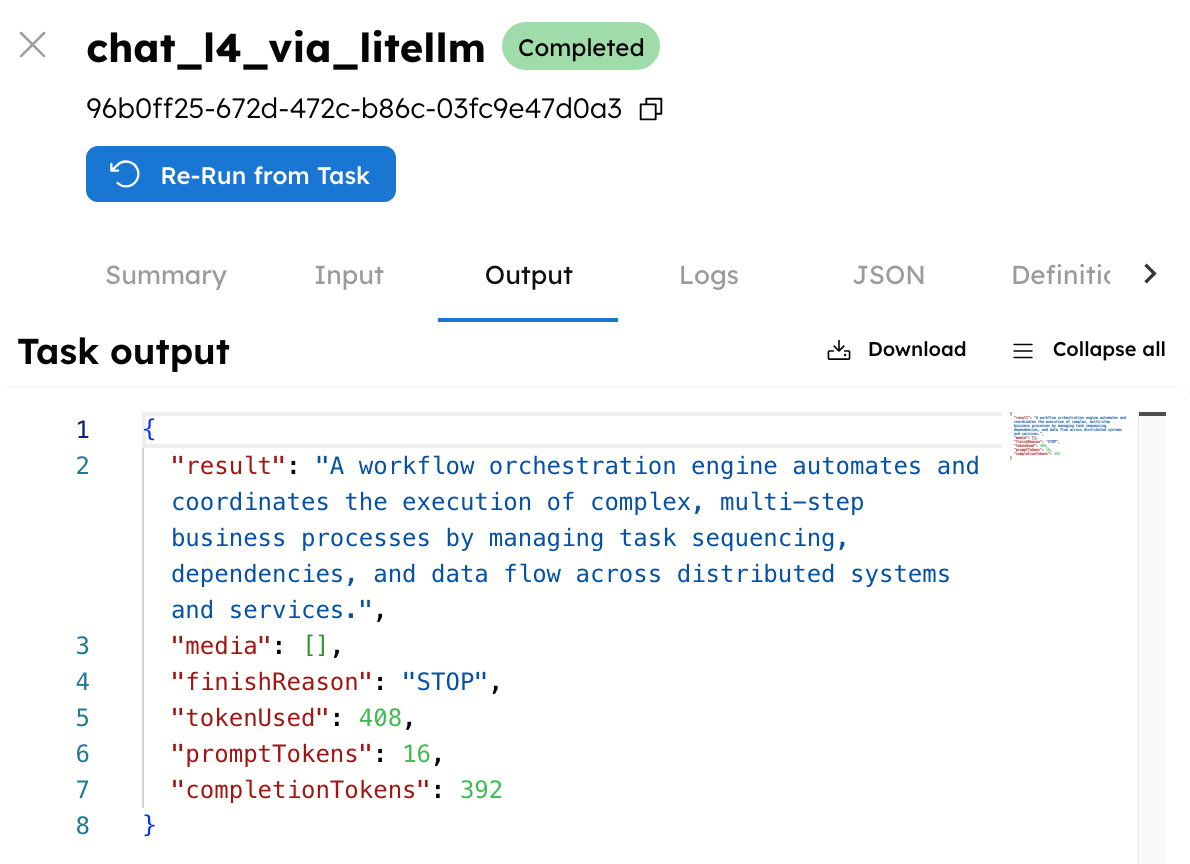Switch to the JSON tab
This screenshot has height=864, width=1190.
[889, 275]
